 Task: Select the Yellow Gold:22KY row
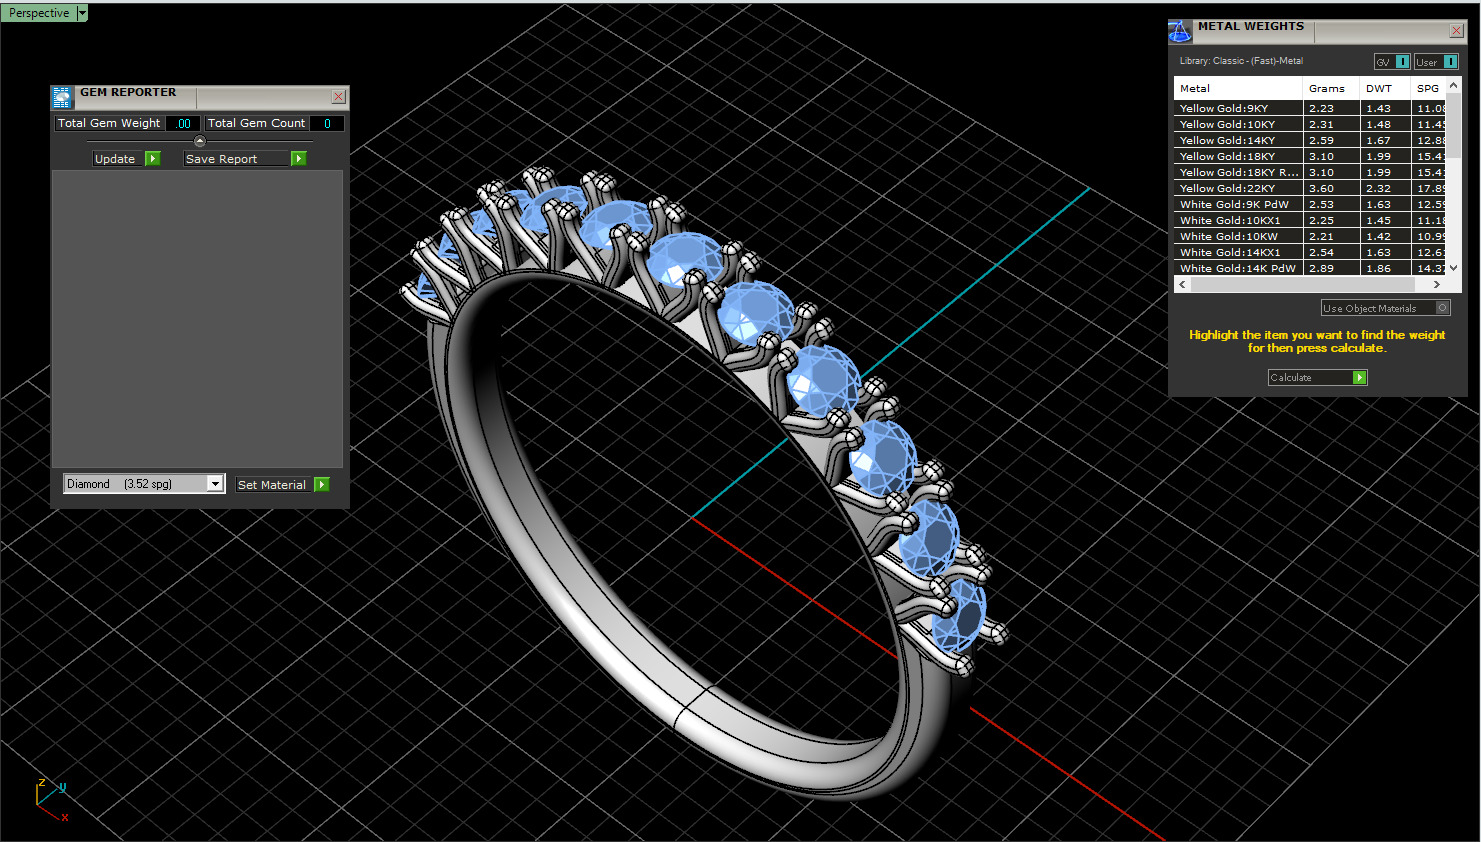(1309, 188)
